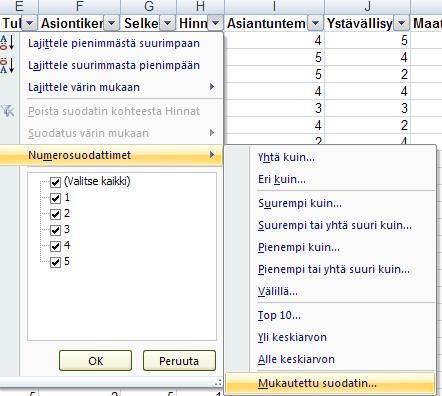Choose Yhtä kuin... filter
Viewport: 442px width, 396px height.
[286, 157]
